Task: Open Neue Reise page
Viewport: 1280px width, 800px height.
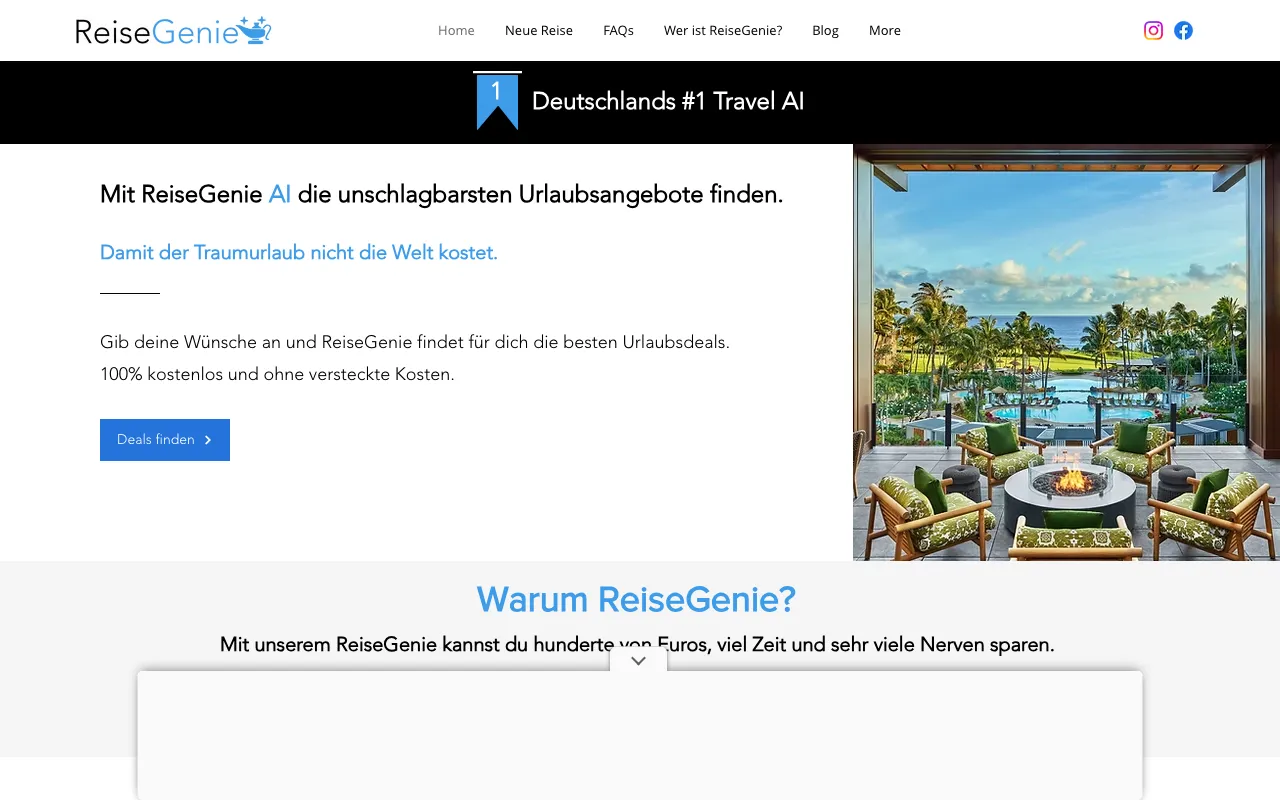Action: click(x=539, y=30)
